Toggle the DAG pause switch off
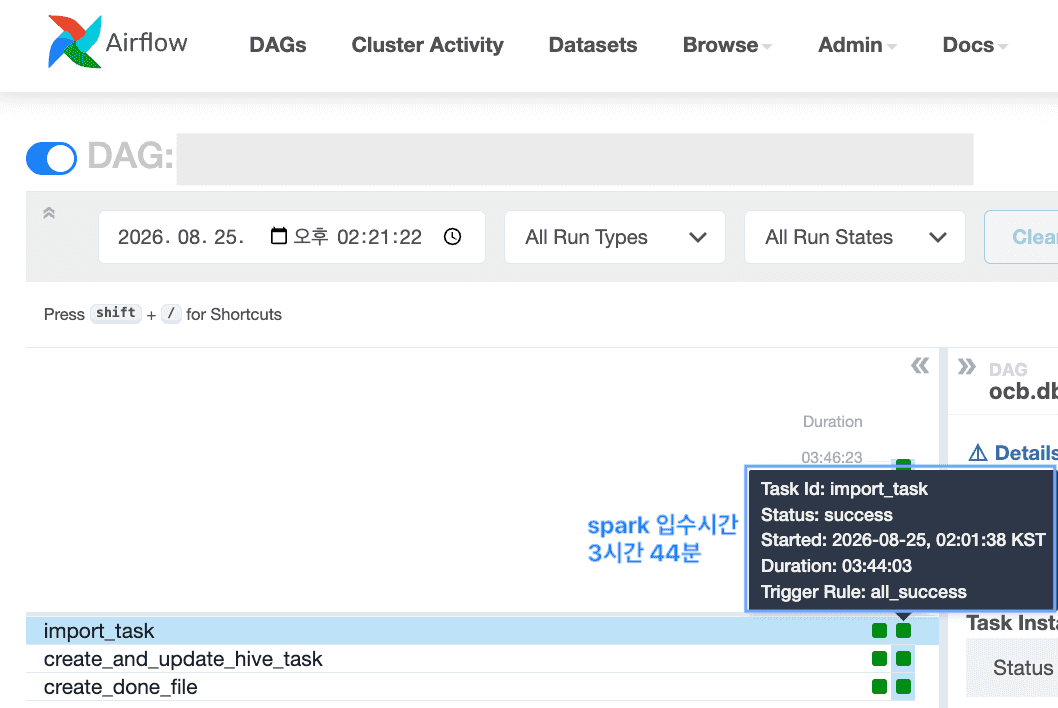Image resolution: width=1058 pixels, height=708 pixels. click(51, 159)
